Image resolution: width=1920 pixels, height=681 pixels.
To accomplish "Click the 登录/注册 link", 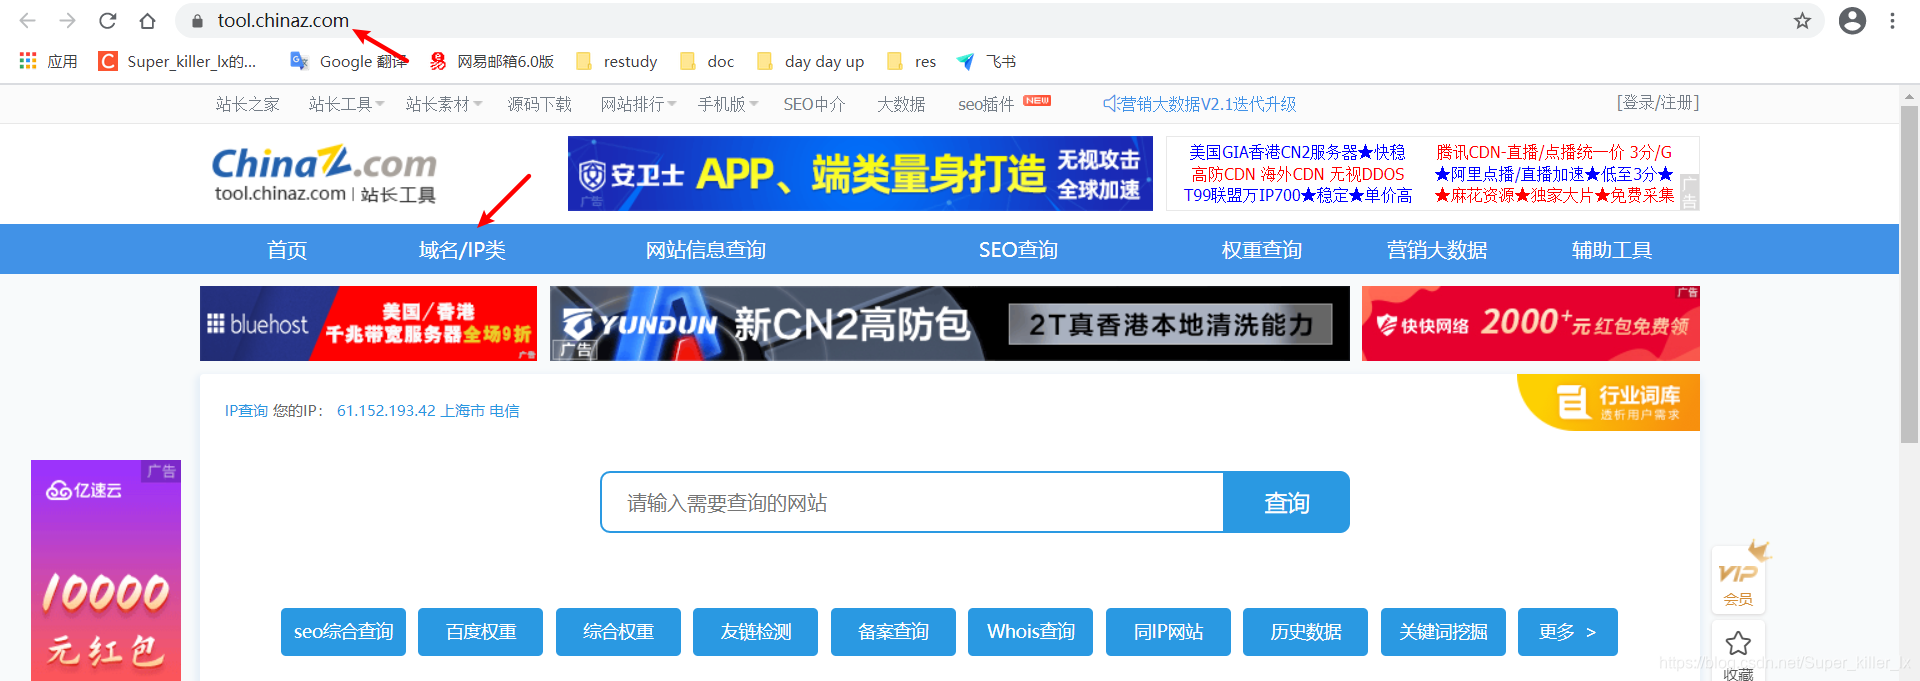I will (x=1657, y=103).
